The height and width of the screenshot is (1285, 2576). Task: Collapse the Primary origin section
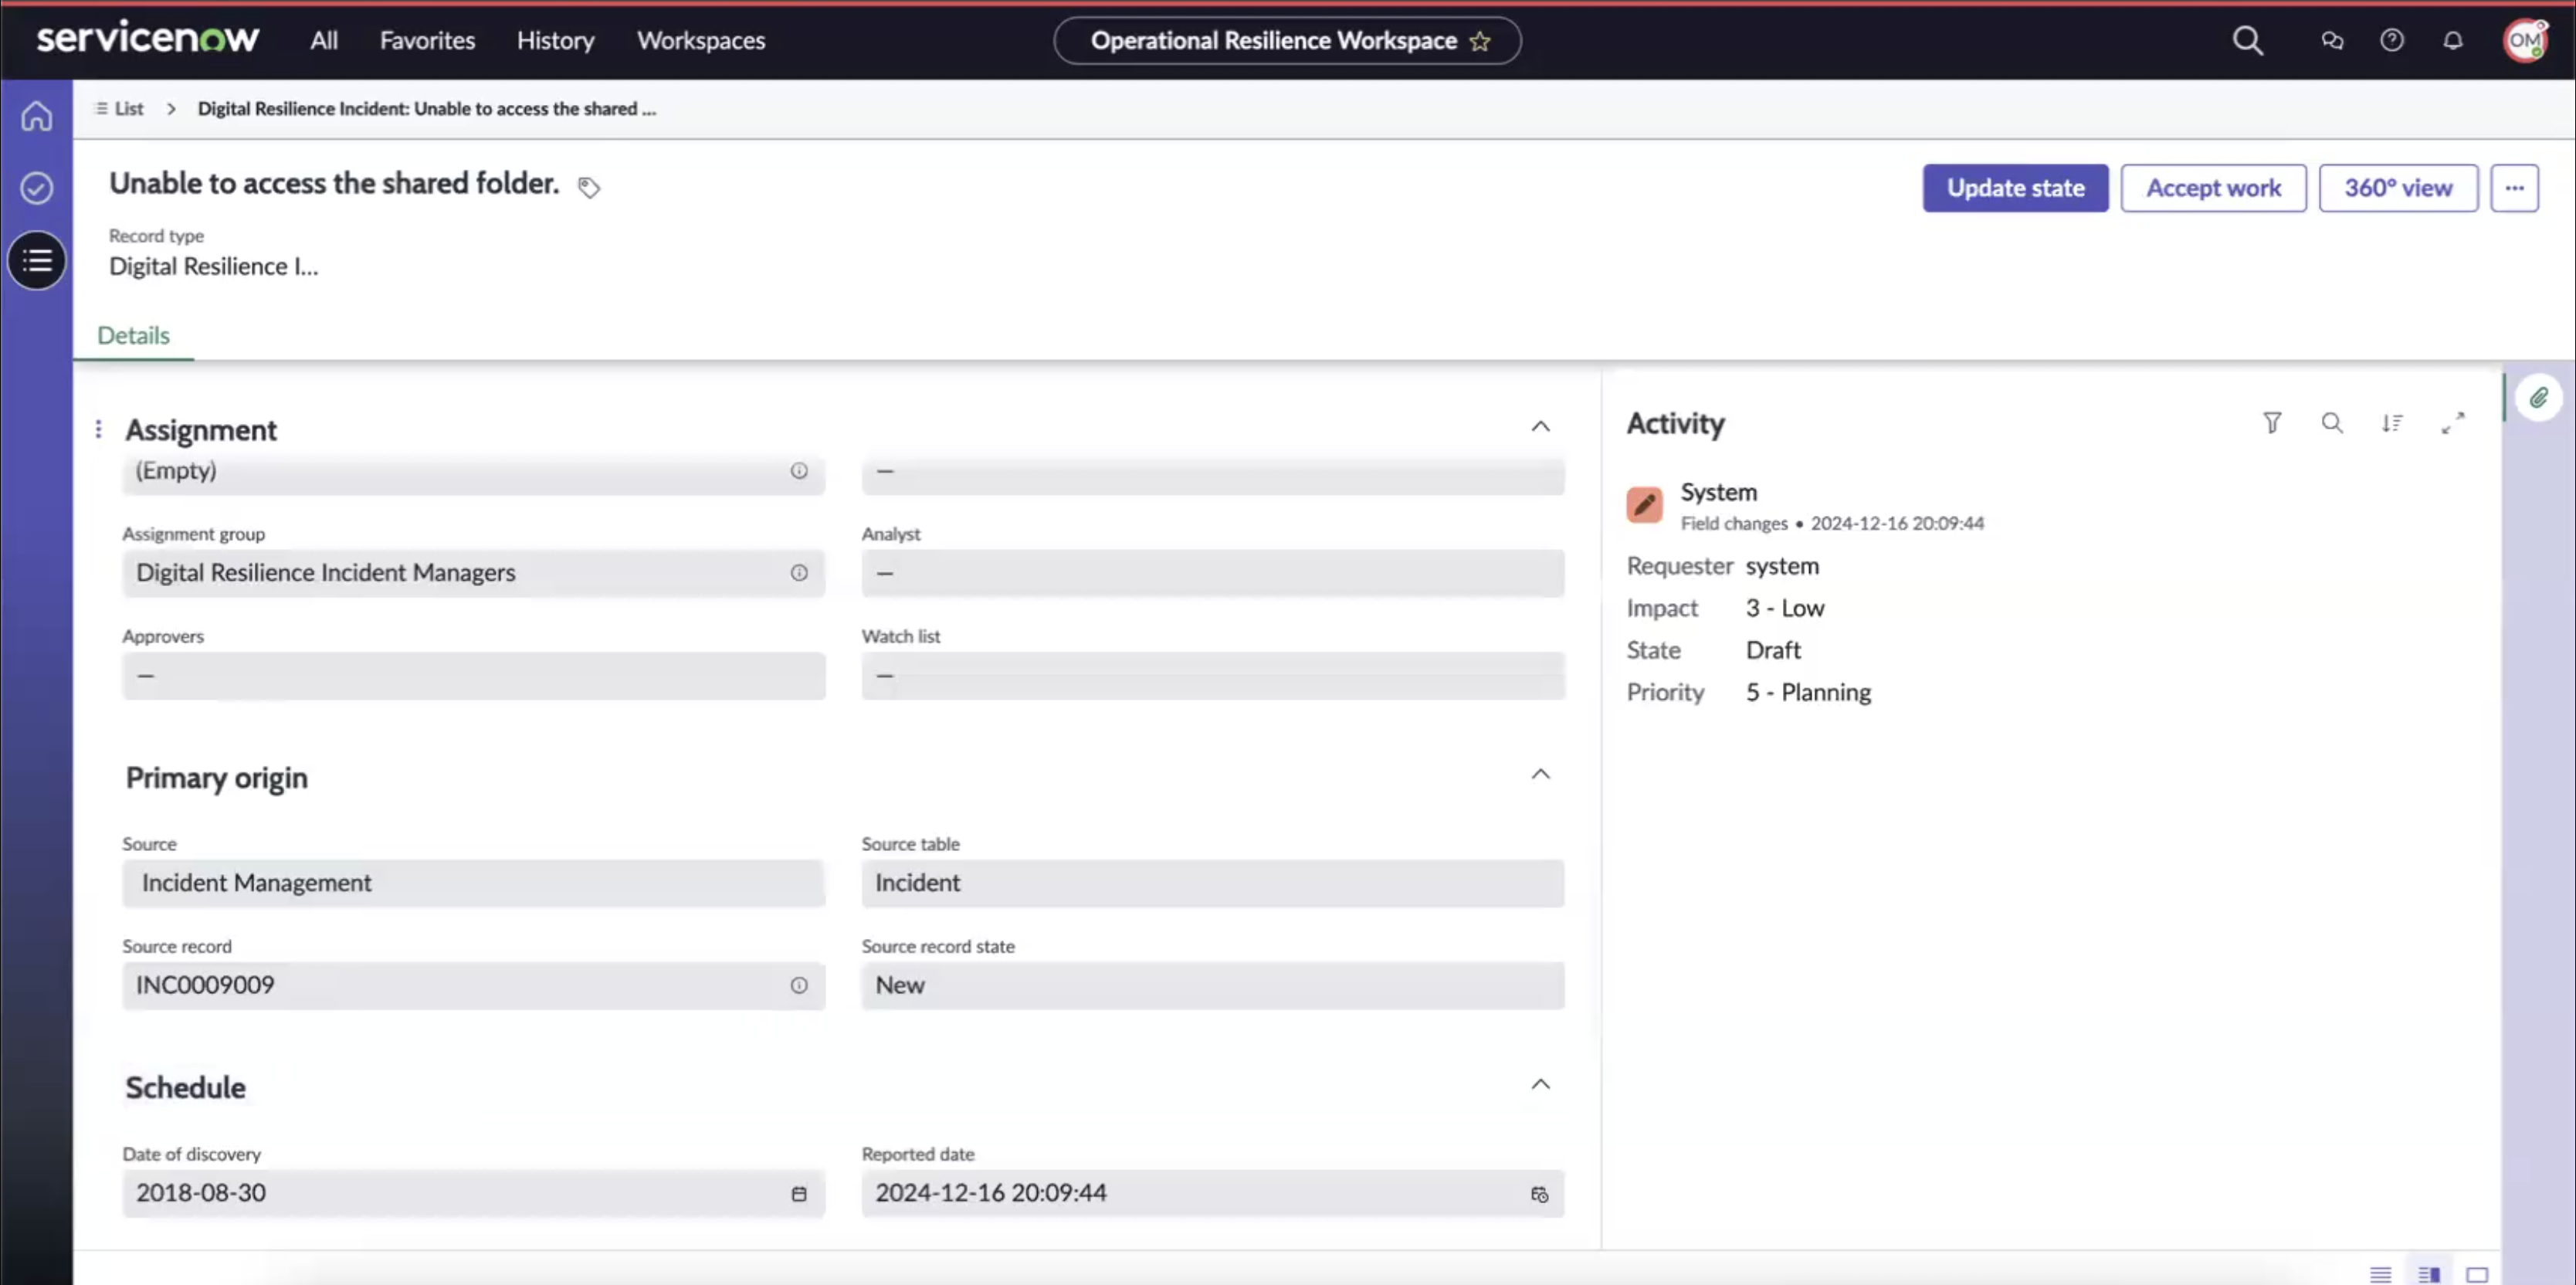[1540, 774]
